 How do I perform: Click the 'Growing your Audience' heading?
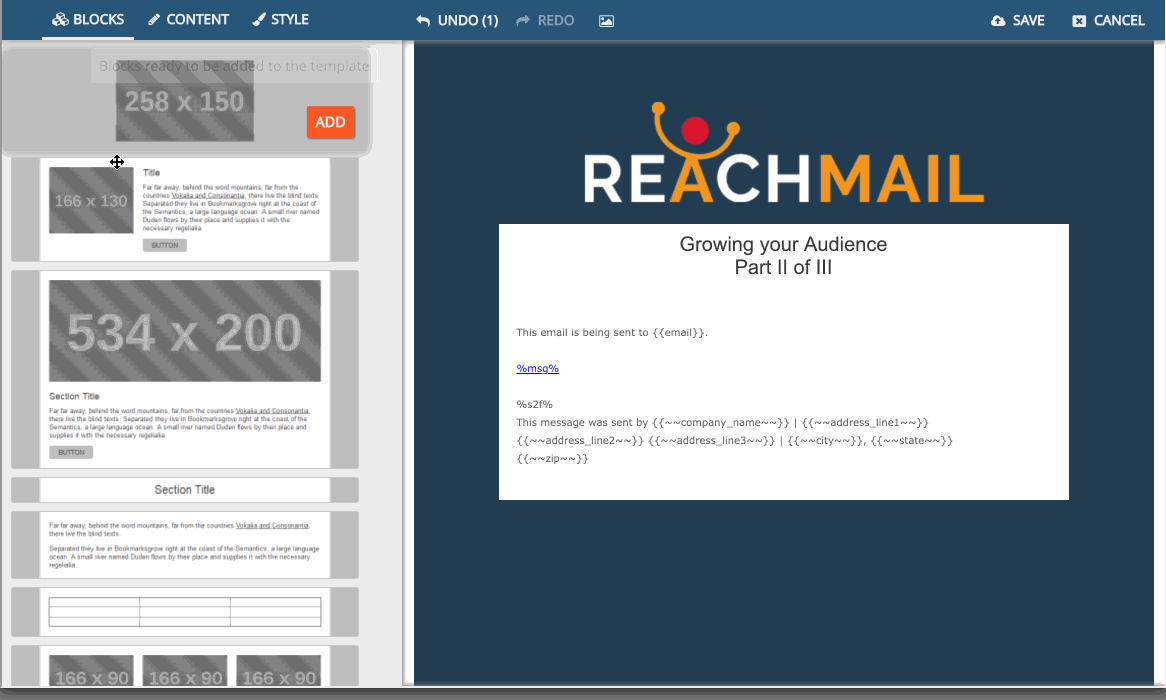click(x=783, y=244)
